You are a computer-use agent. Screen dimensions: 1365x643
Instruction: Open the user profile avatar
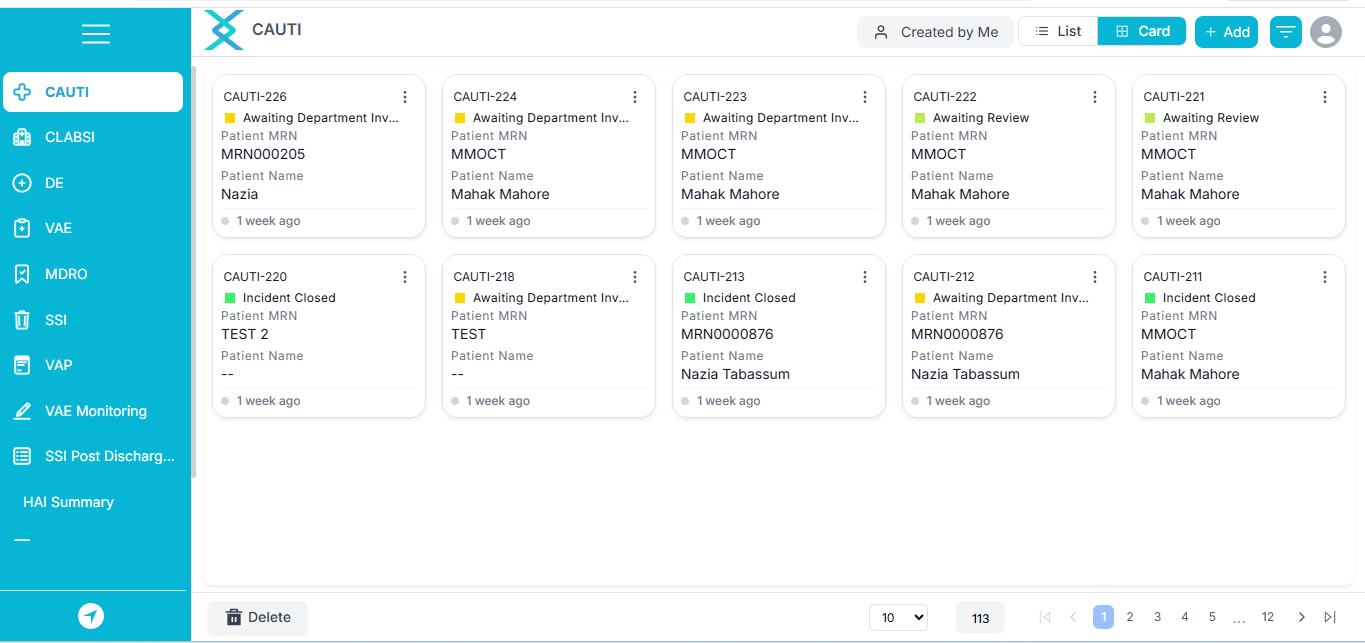point(1325,32)
